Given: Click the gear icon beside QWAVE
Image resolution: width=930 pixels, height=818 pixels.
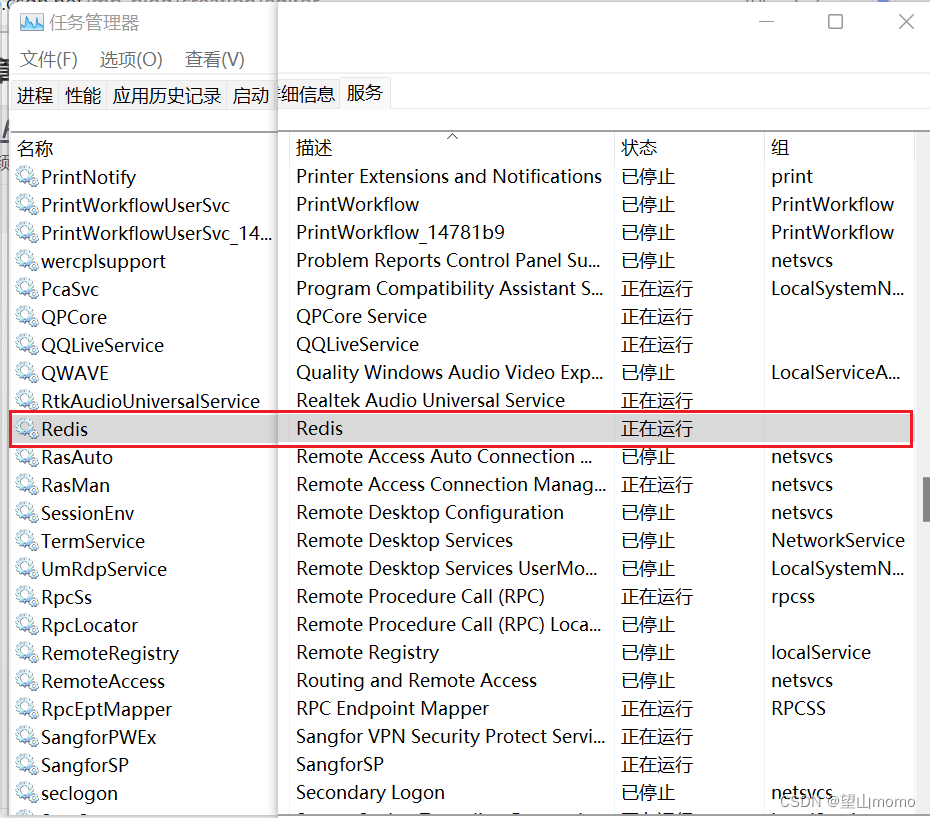Looking at the screenshot, I should click(27, 373).
